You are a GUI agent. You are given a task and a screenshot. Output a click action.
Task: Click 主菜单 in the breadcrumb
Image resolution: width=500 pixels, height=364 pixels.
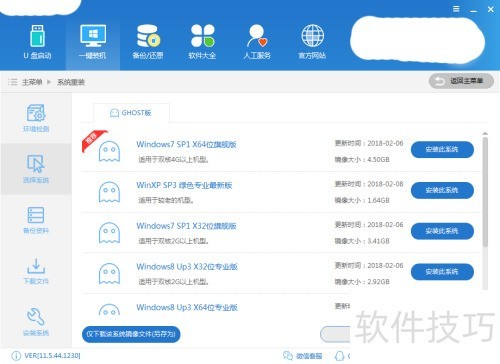pos(32,82)
